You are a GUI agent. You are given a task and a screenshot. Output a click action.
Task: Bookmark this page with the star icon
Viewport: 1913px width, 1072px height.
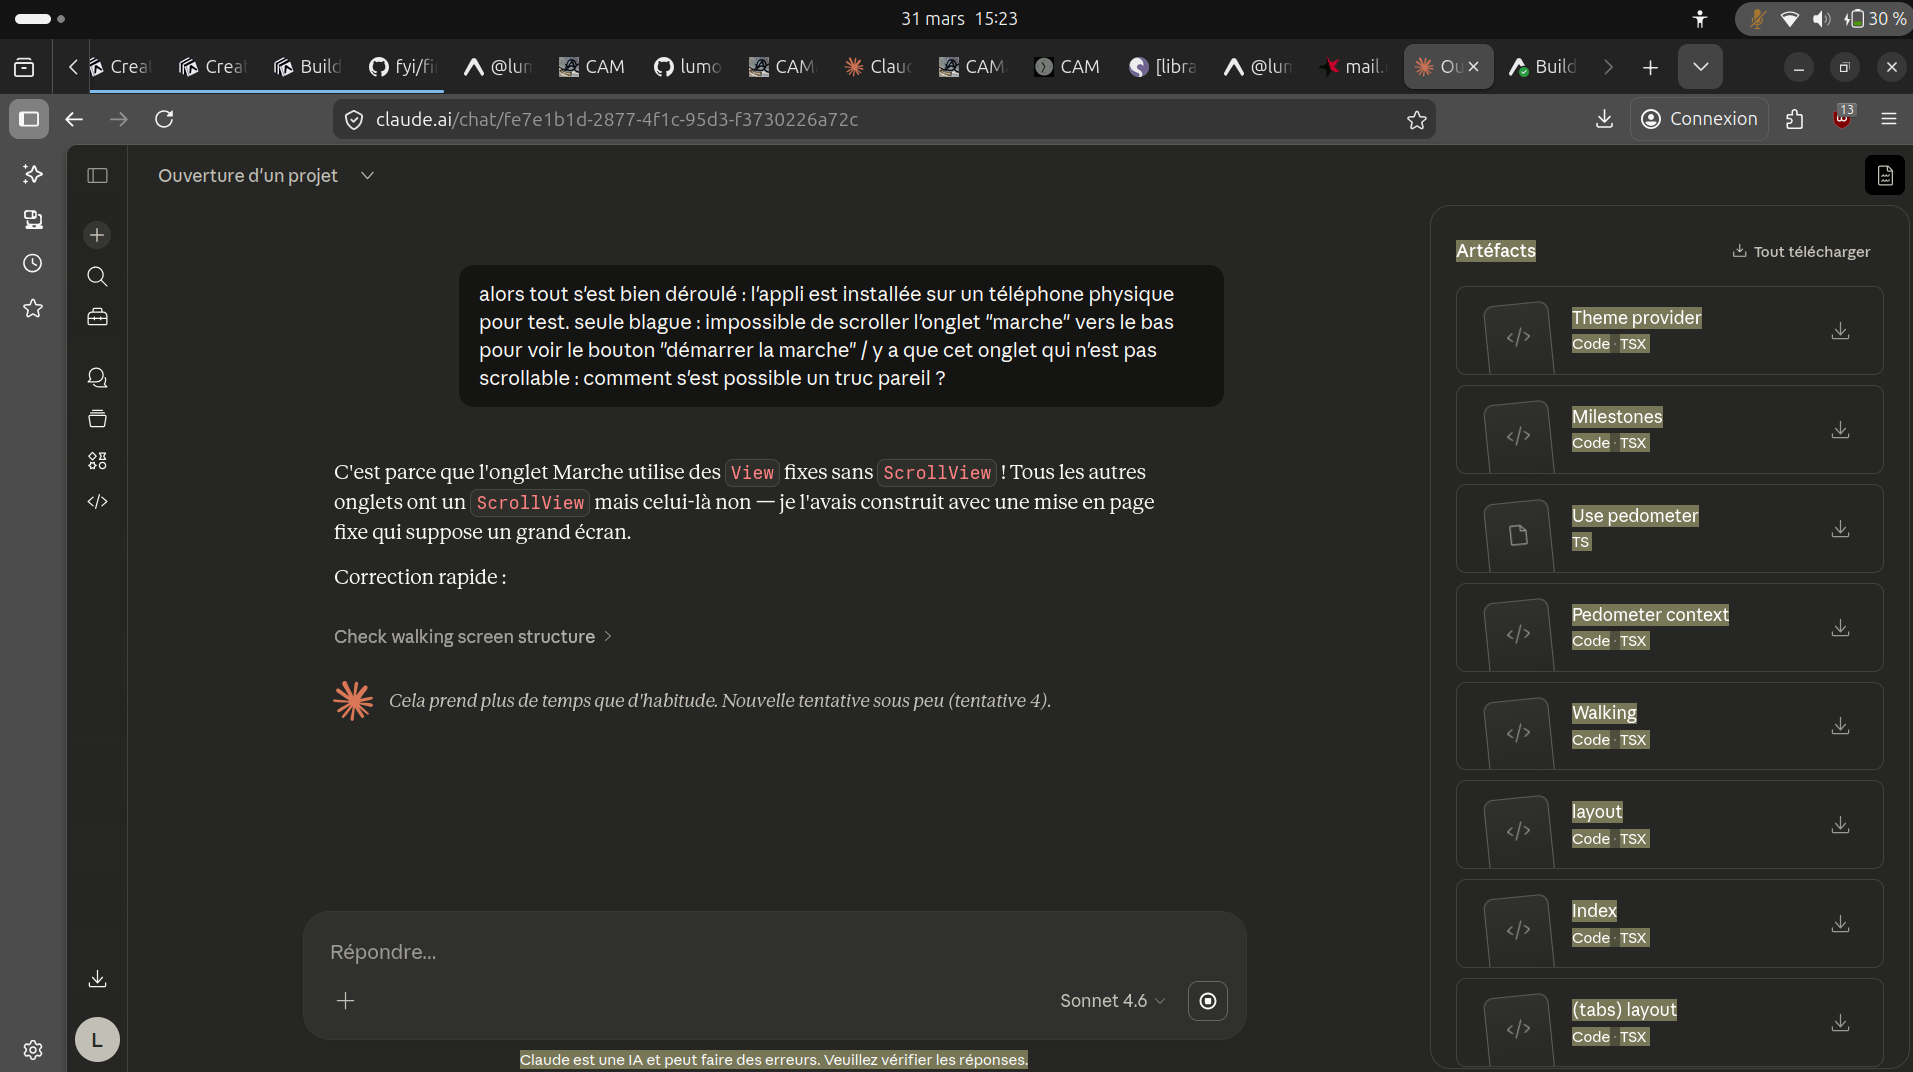[x=1416, y=120]
